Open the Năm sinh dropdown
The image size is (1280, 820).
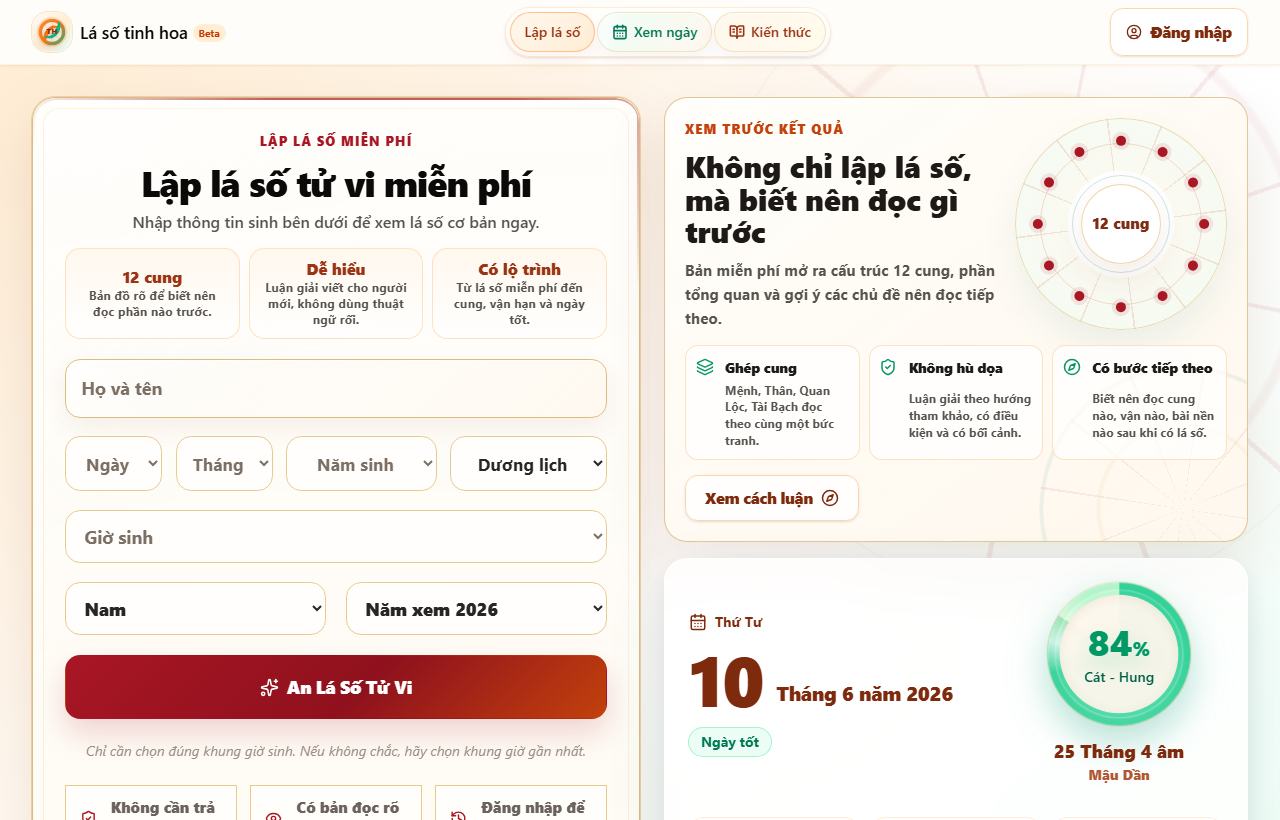[x=362, y=464]
